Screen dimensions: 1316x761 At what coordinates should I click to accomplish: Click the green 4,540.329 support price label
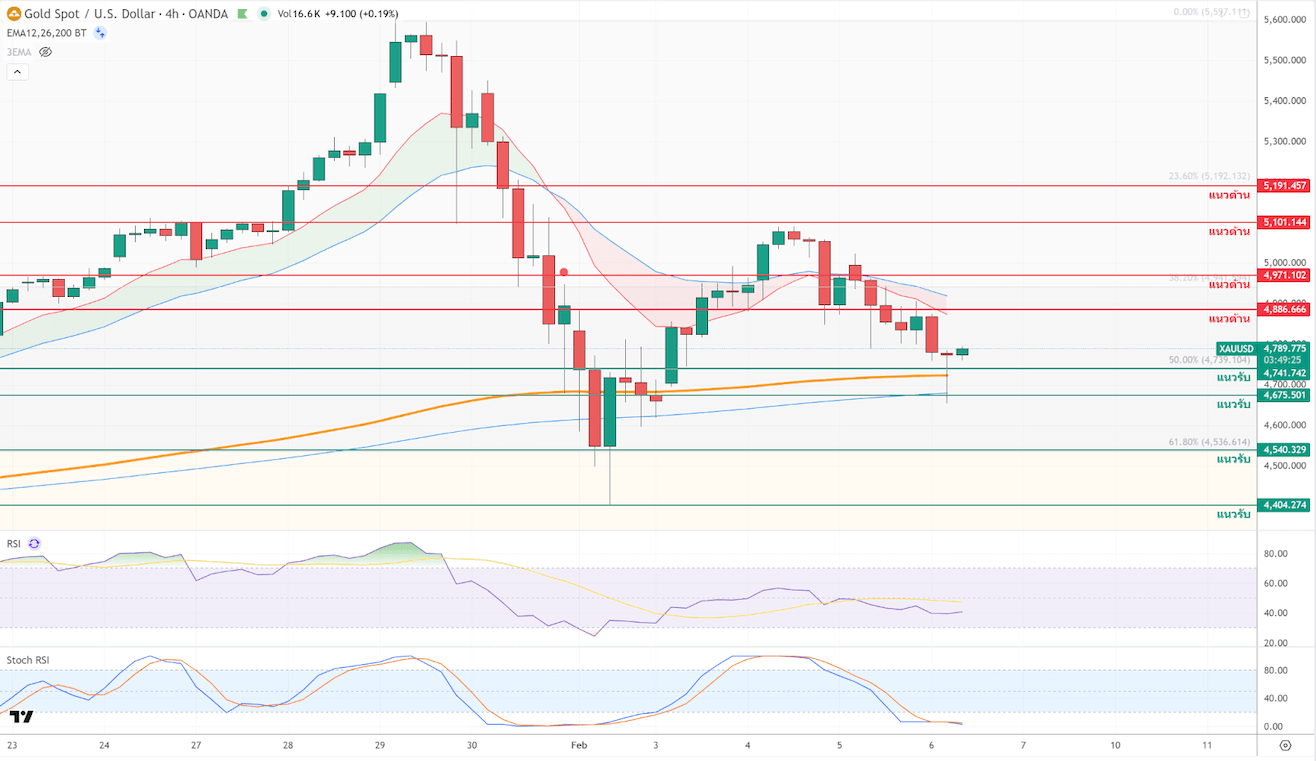pyautogui.click(x=1284, y=450)
